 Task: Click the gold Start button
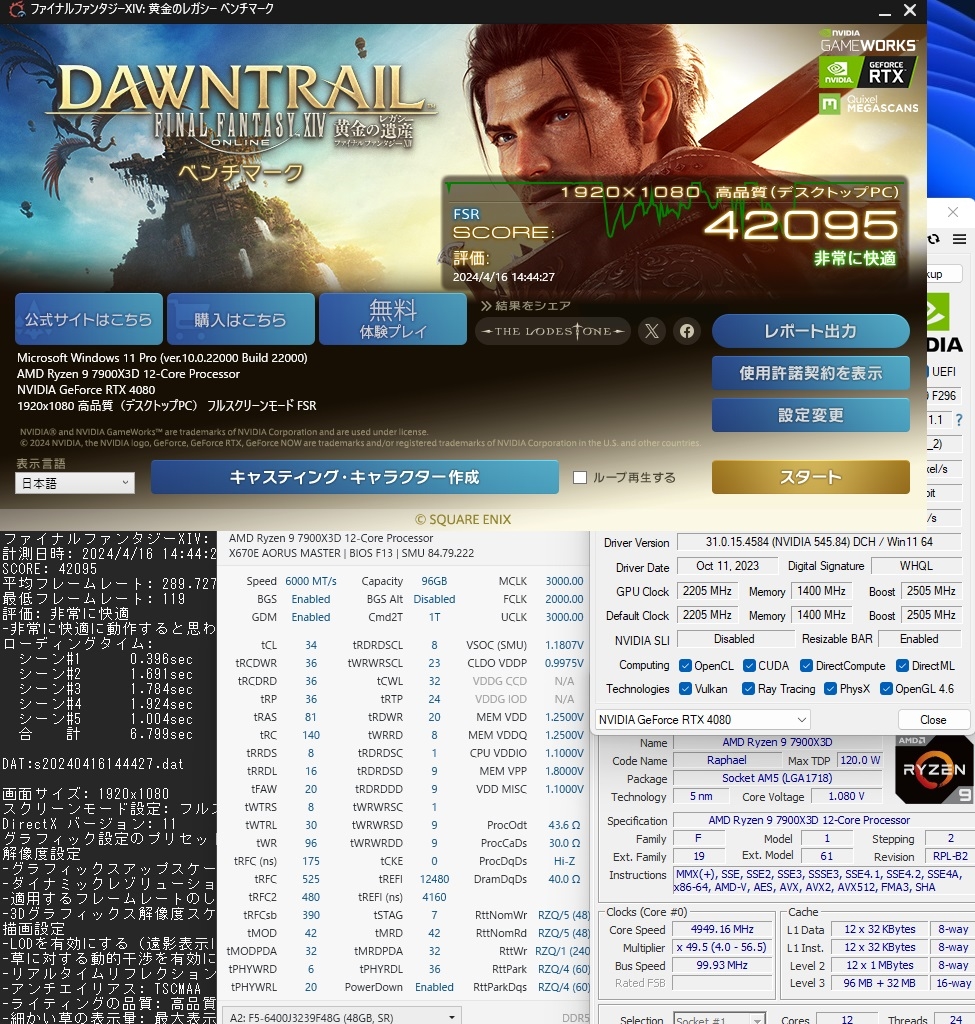tap(810, 477)
